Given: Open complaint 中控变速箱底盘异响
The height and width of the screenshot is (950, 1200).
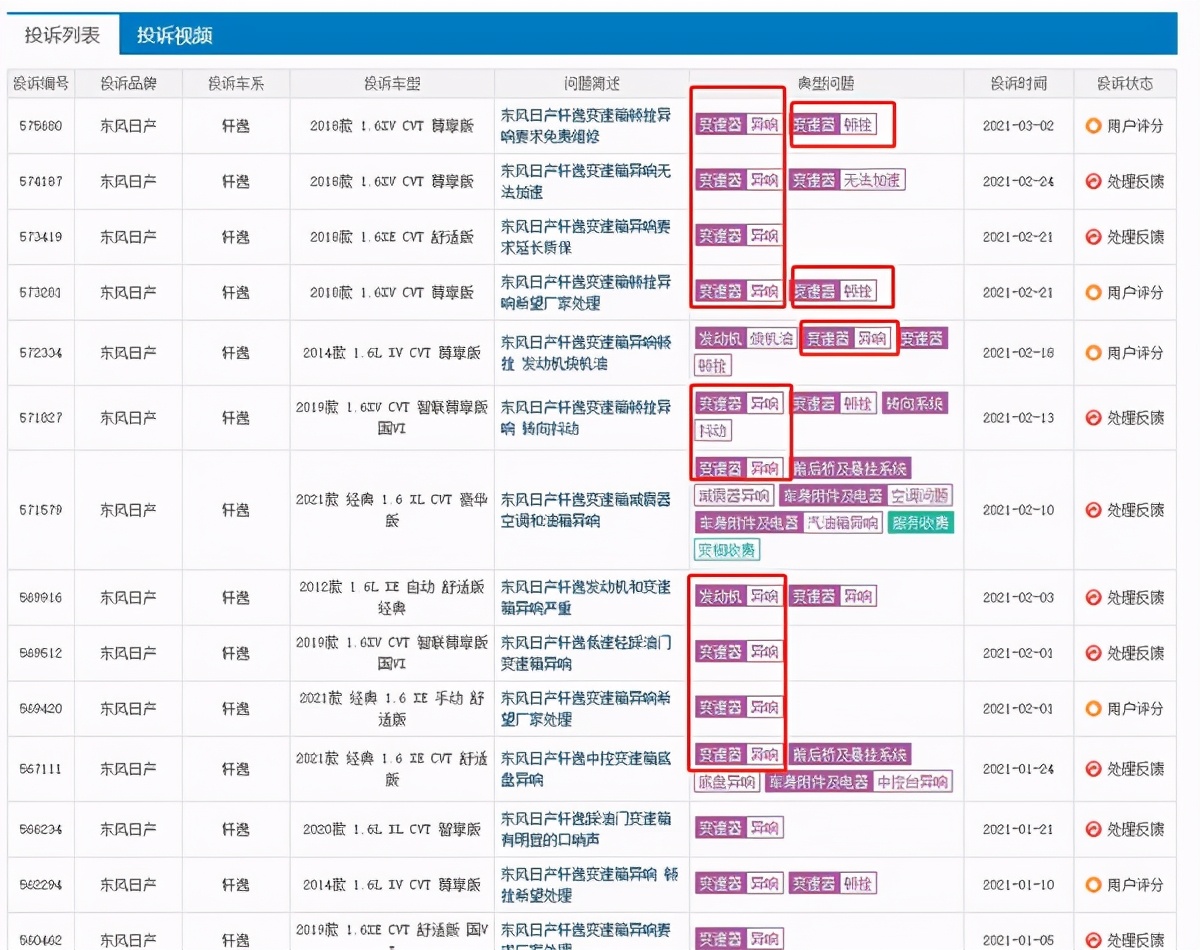Looking at the screenshot, I should [x=586, y=769].
